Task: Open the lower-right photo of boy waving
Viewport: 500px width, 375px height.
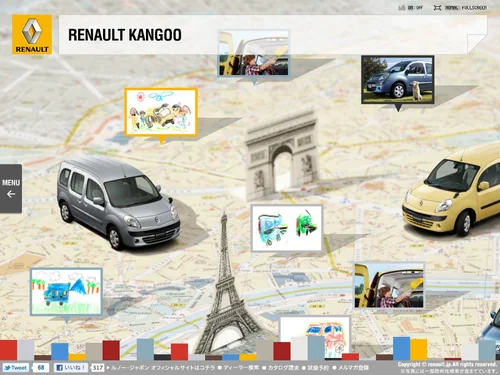Action: pyautogui.click(x=389, y=285)
